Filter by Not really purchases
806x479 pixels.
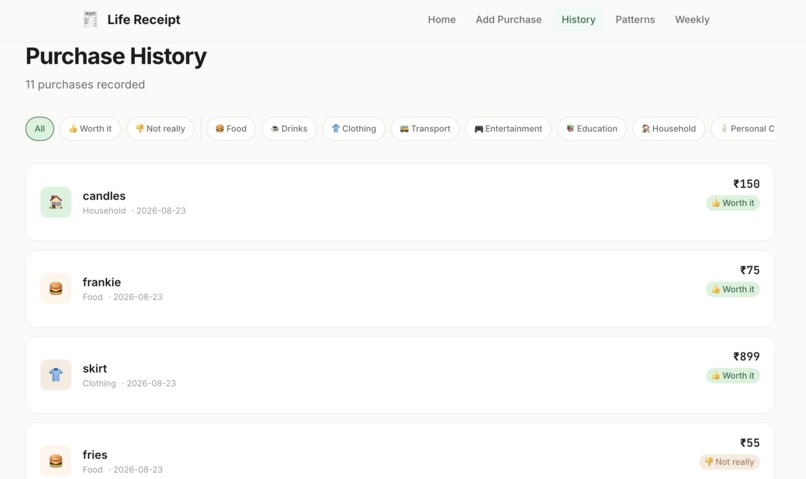160,128
